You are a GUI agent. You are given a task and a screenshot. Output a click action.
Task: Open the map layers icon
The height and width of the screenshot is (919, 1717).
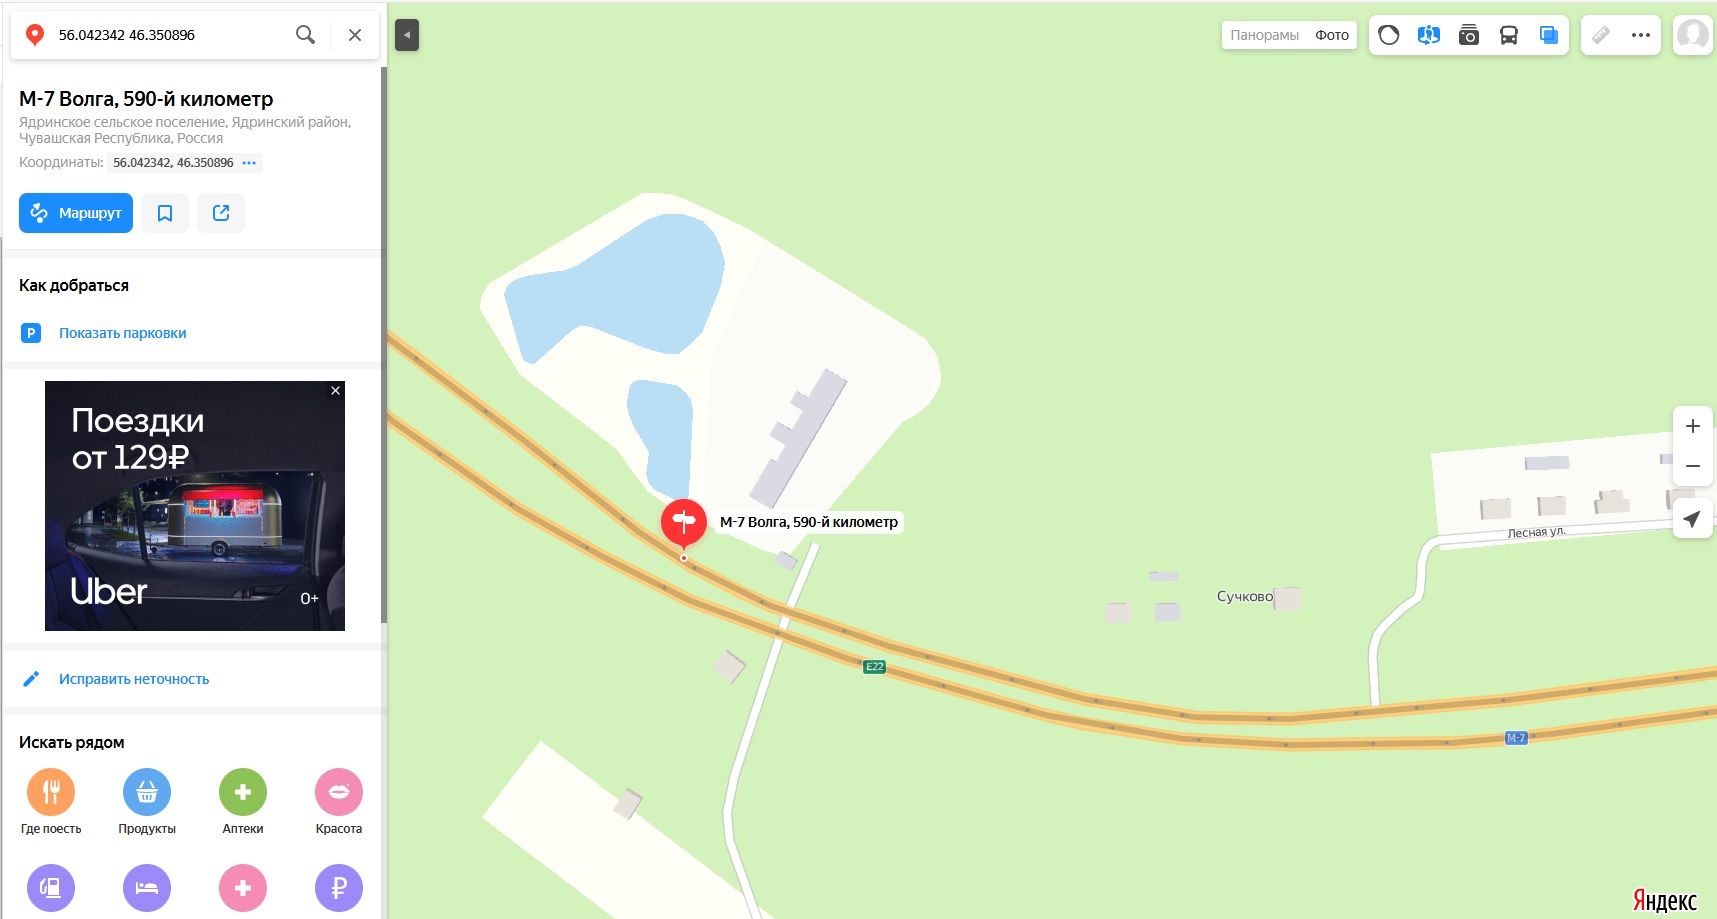1549,35
